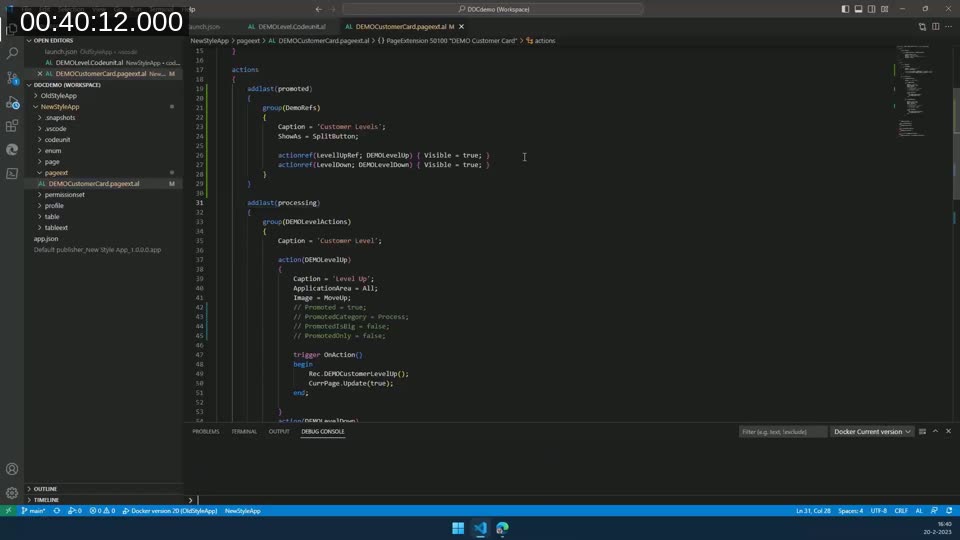This screenshot has width=960, height=540.
Task: Click the Open Changes icon in editor toolbar
Action: click(922, 26)
